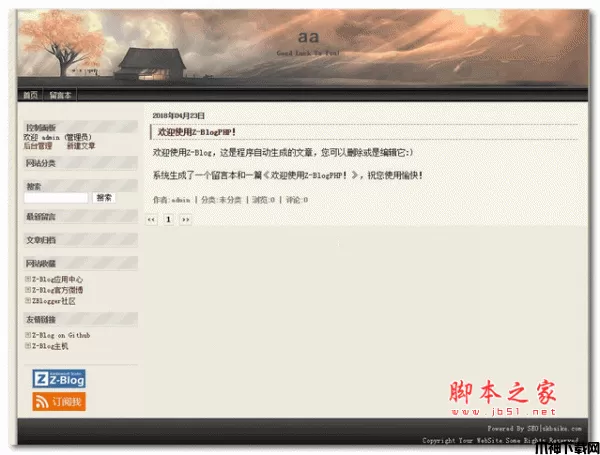Screen dimensions: 600x455
Task: Click the blog title aa
Action: tap(308, 37)
